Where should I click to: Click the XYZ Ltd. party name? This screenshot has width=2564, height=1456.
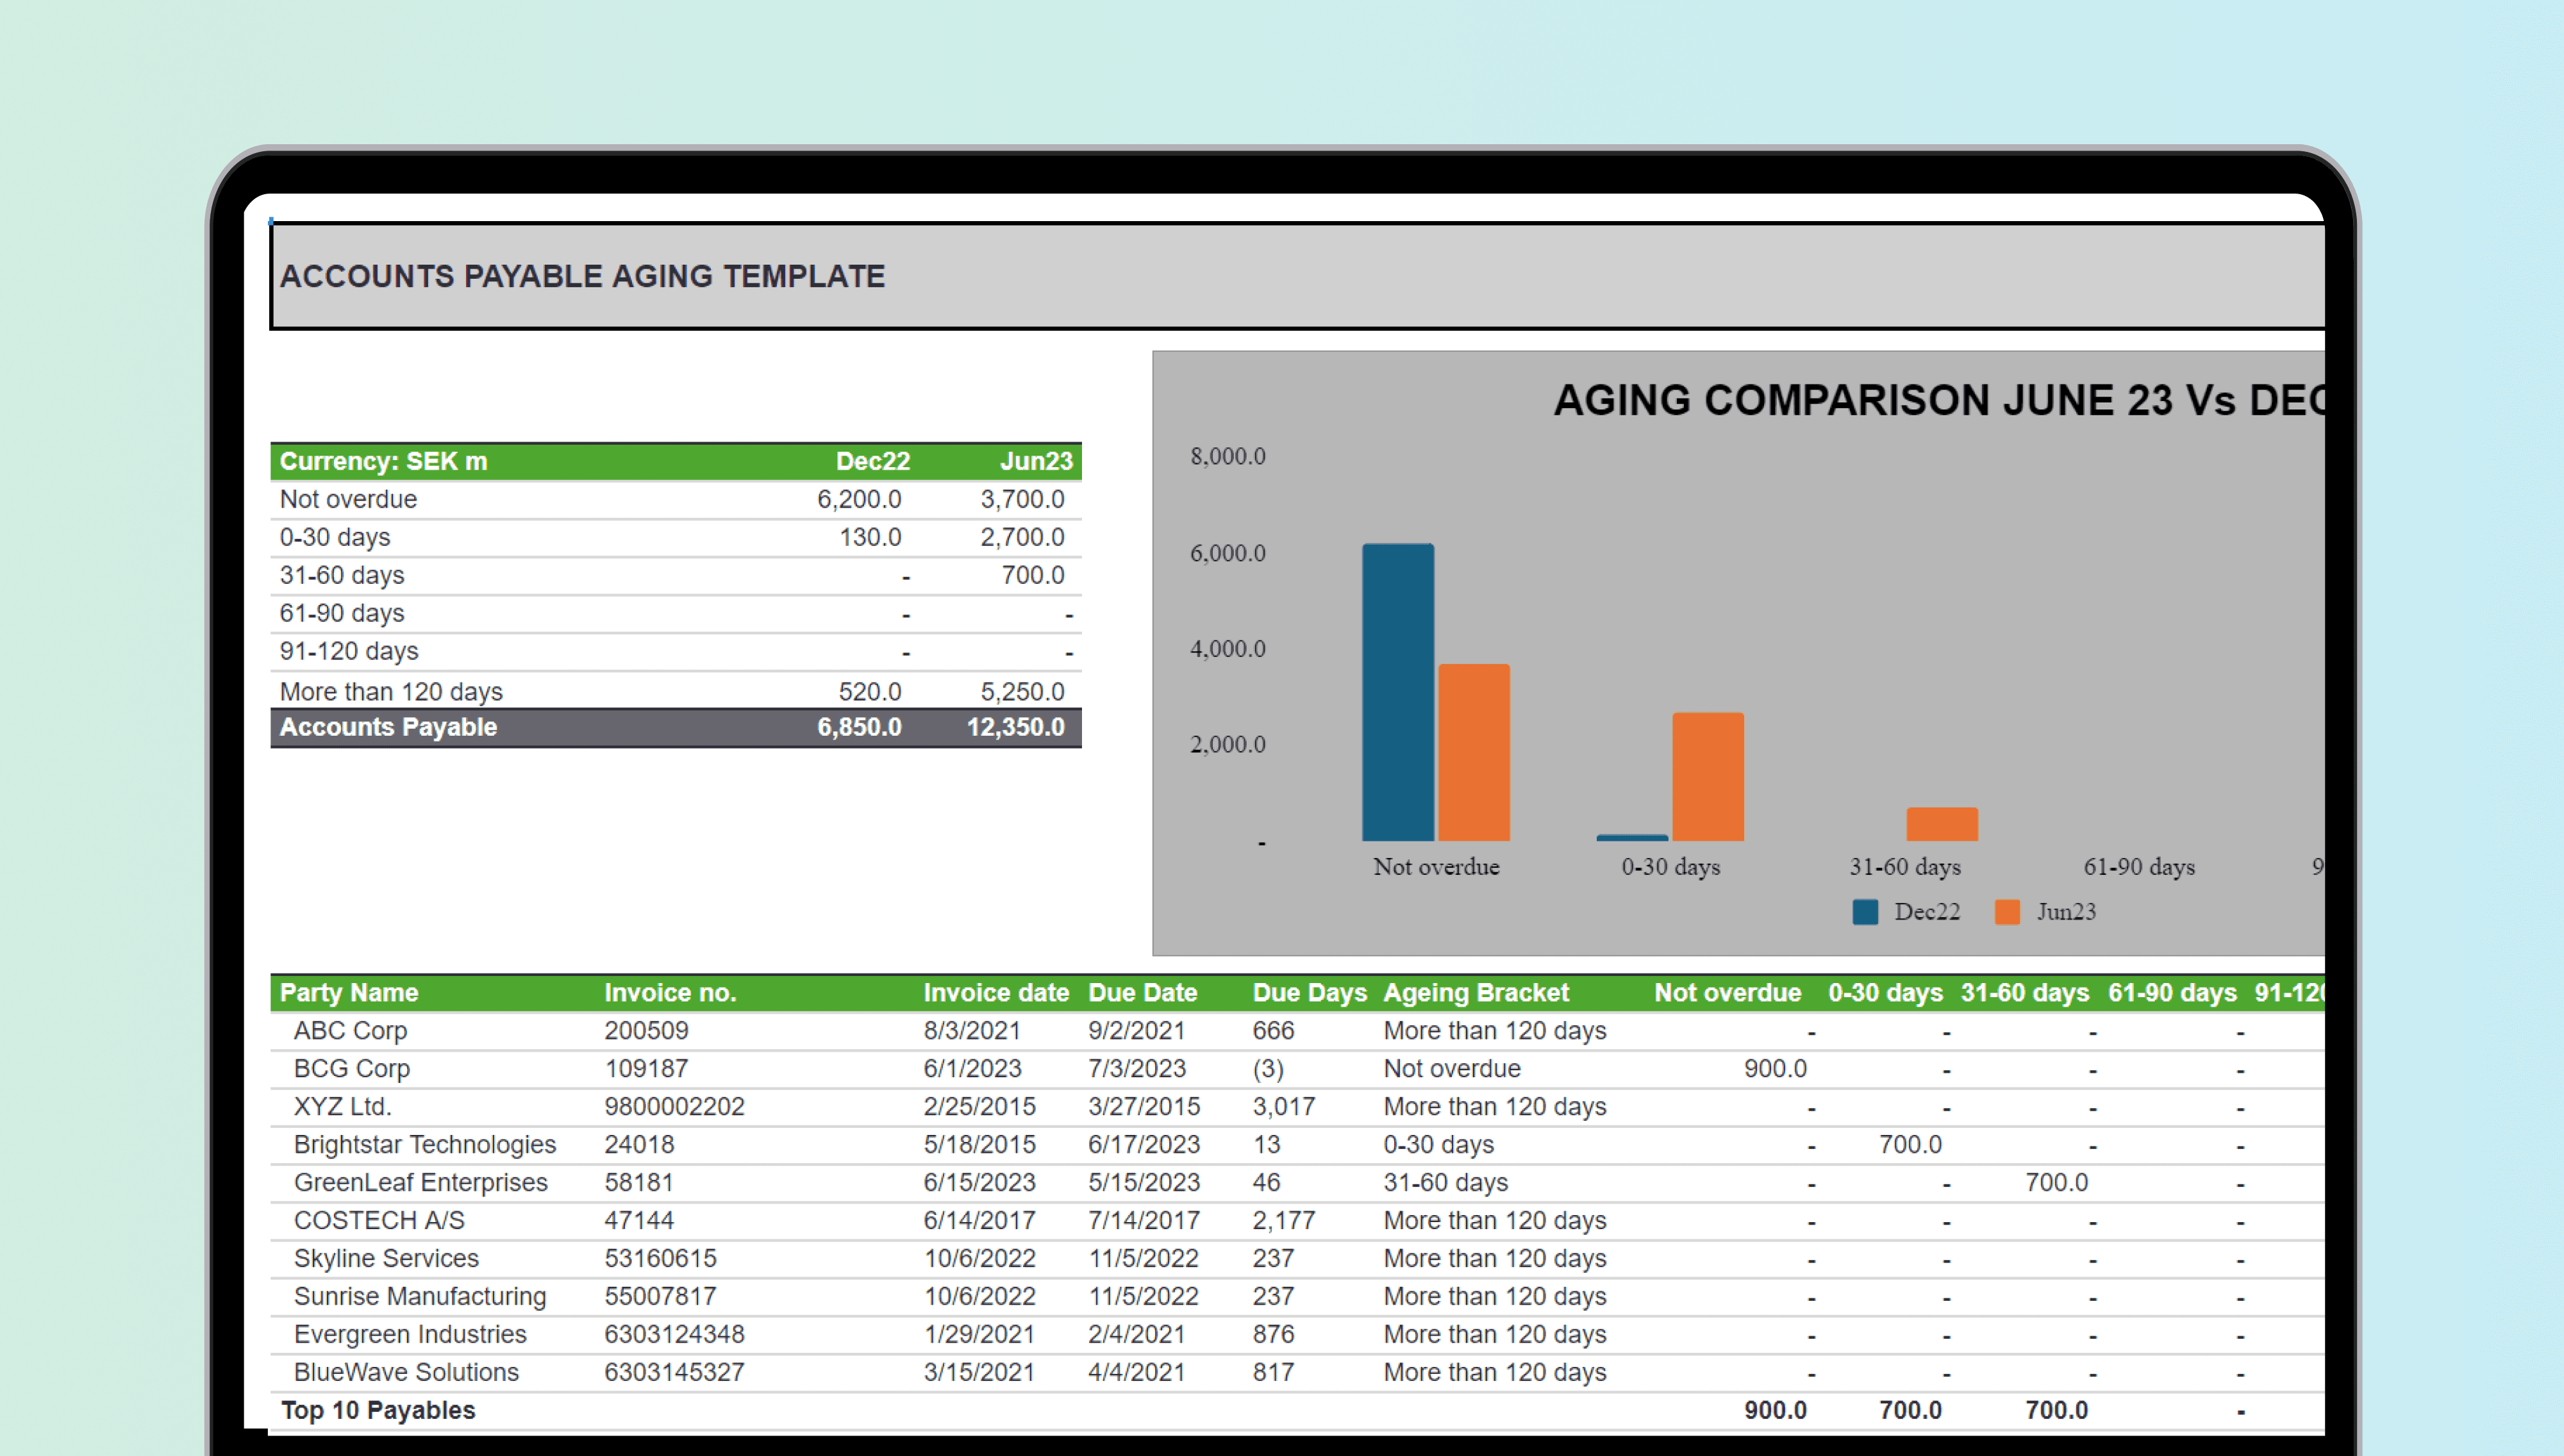point(343,1106)
